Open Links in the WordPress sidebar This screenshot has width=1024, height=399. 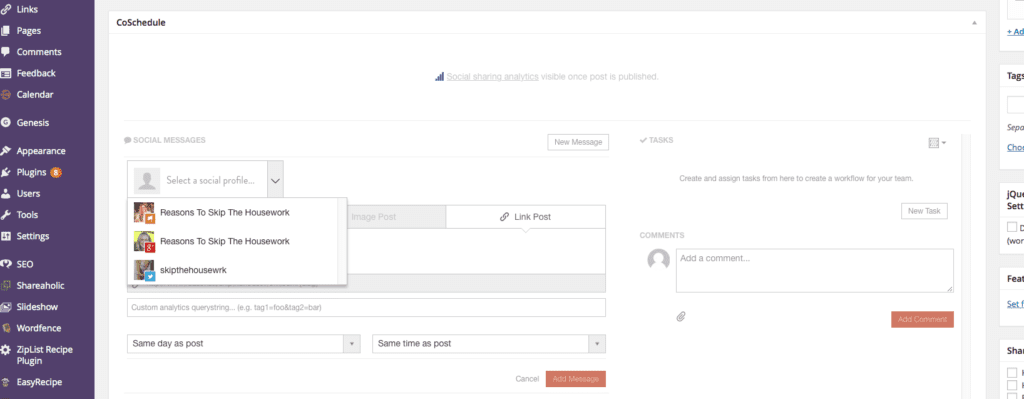click(27, 9)
